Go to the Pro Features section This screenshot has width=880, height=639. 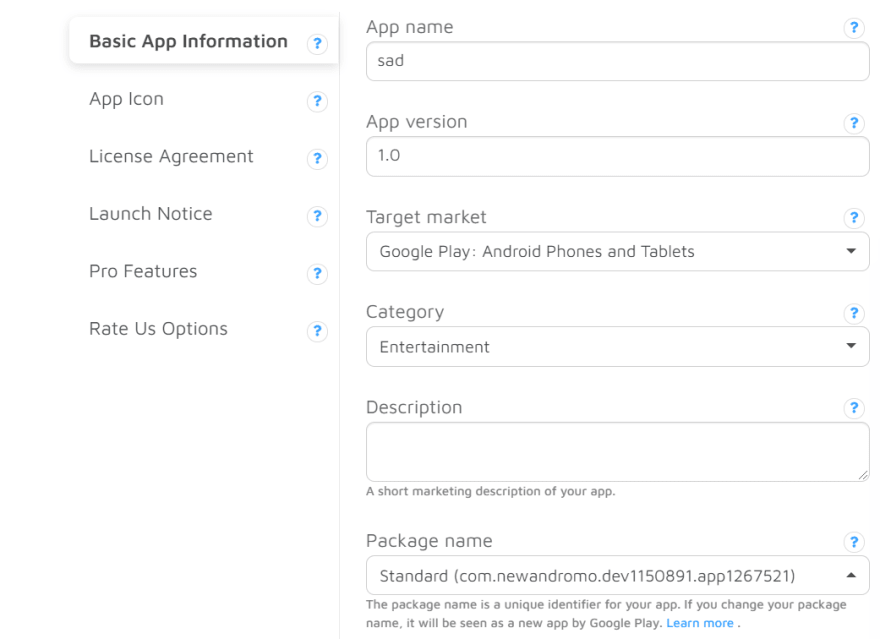coord(143,271)
